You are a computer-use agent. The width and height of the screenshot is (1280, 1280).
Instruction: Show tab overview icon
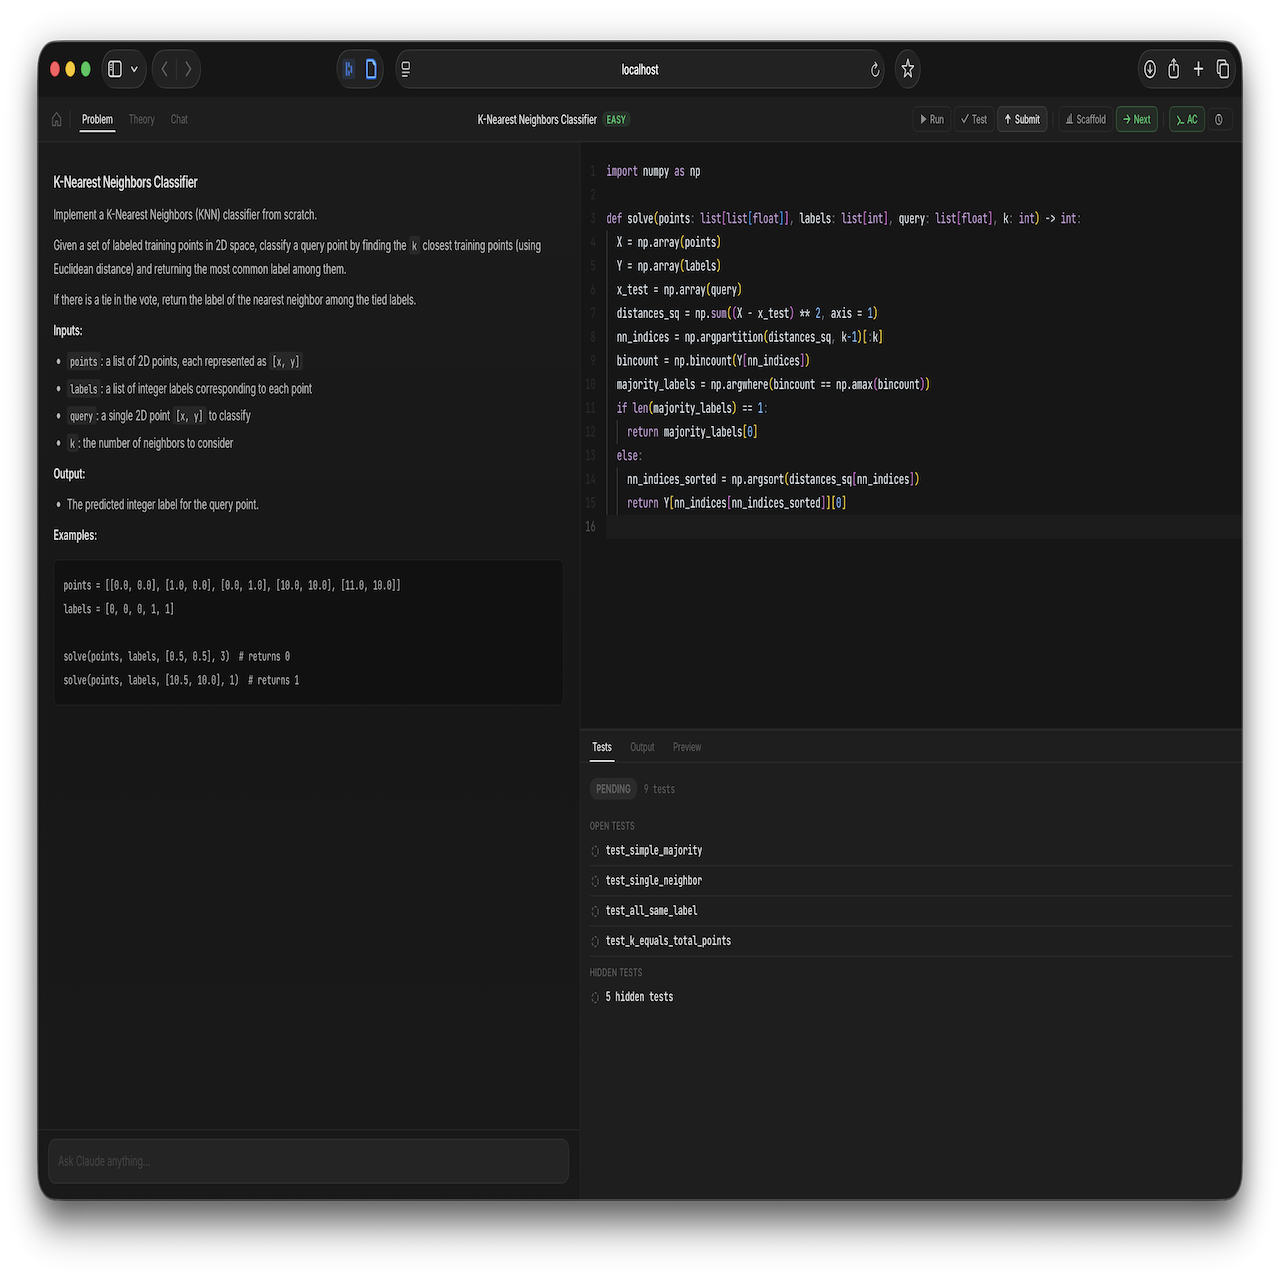[x=1222, y=69]
